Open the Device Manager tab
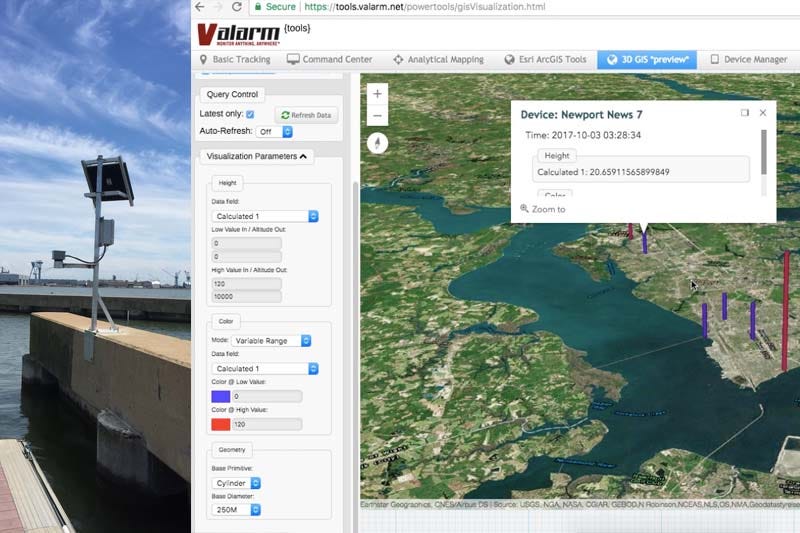The height and width of the screenshot is (533, 800). (x=748, y=60)
